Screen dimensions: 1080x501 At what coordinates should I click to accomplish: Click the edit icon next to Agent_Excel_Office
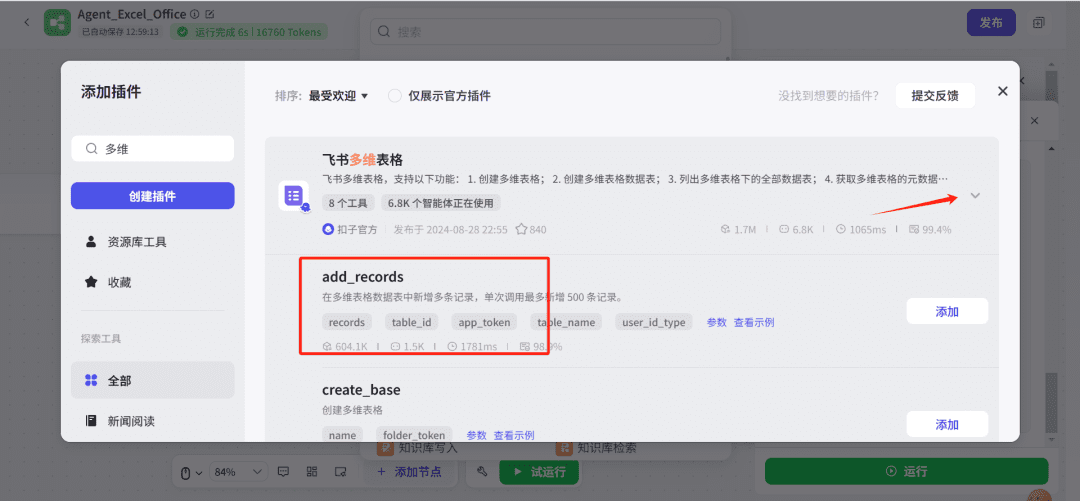(209, 14)
